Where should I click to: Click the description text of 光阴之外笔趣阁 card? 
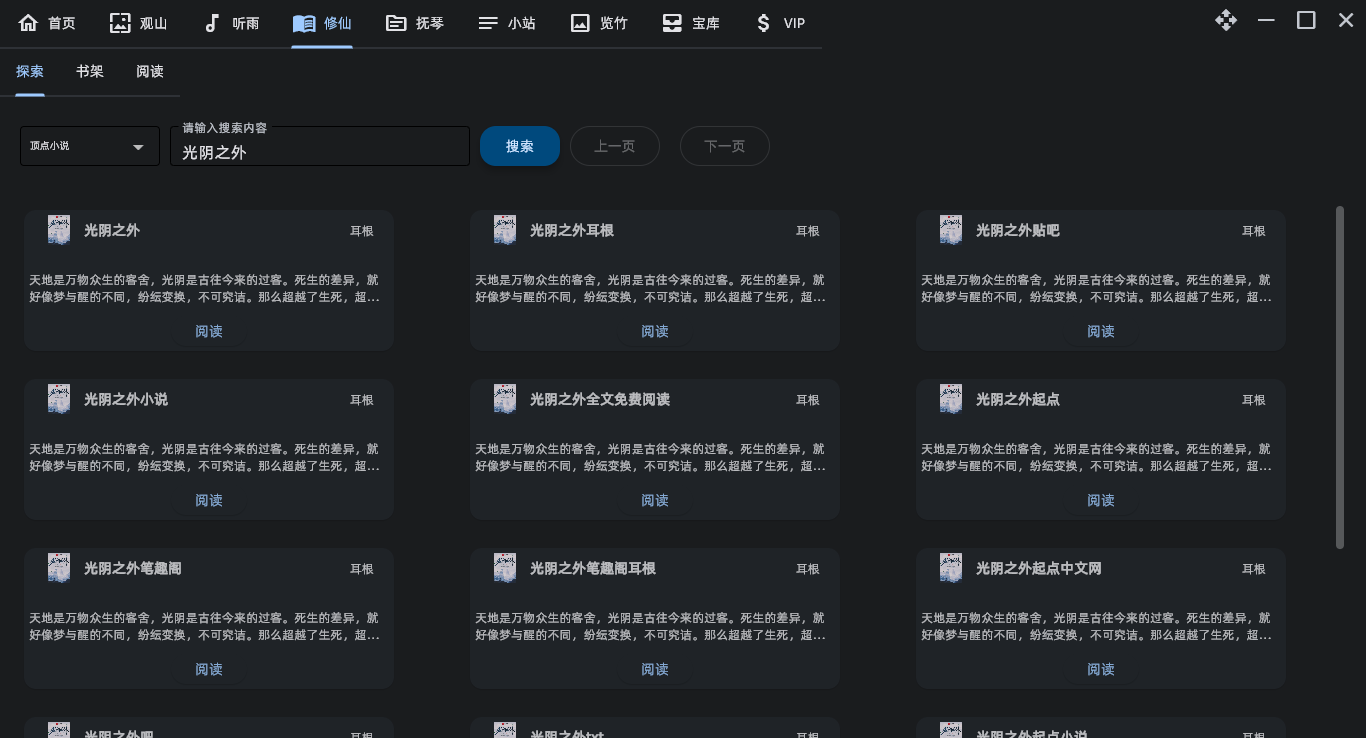click(x=204, y=627)
